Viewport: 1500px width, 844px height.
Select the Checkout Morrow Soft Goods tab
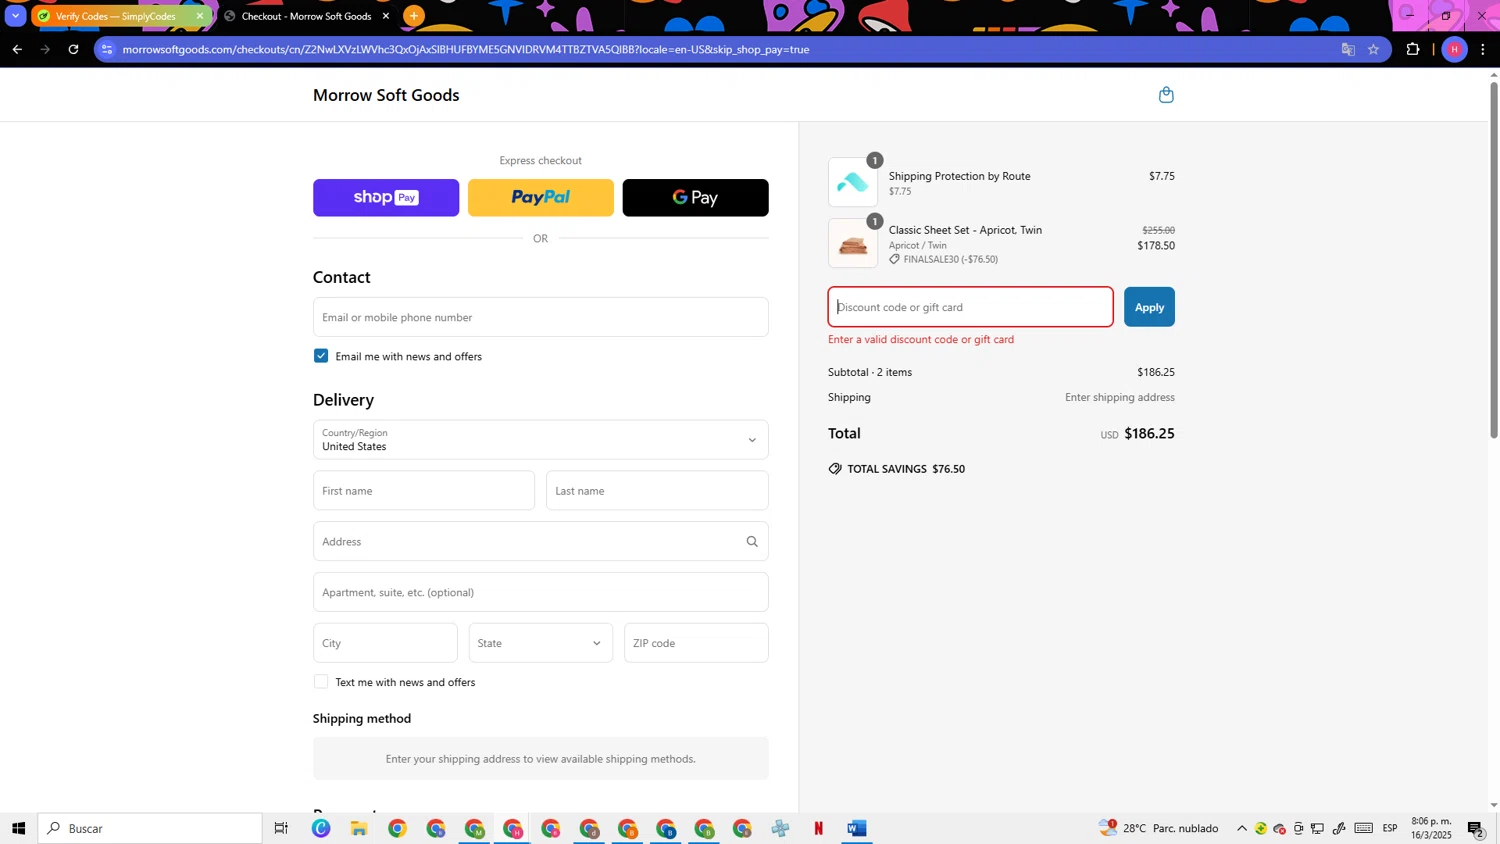[306, 16]
